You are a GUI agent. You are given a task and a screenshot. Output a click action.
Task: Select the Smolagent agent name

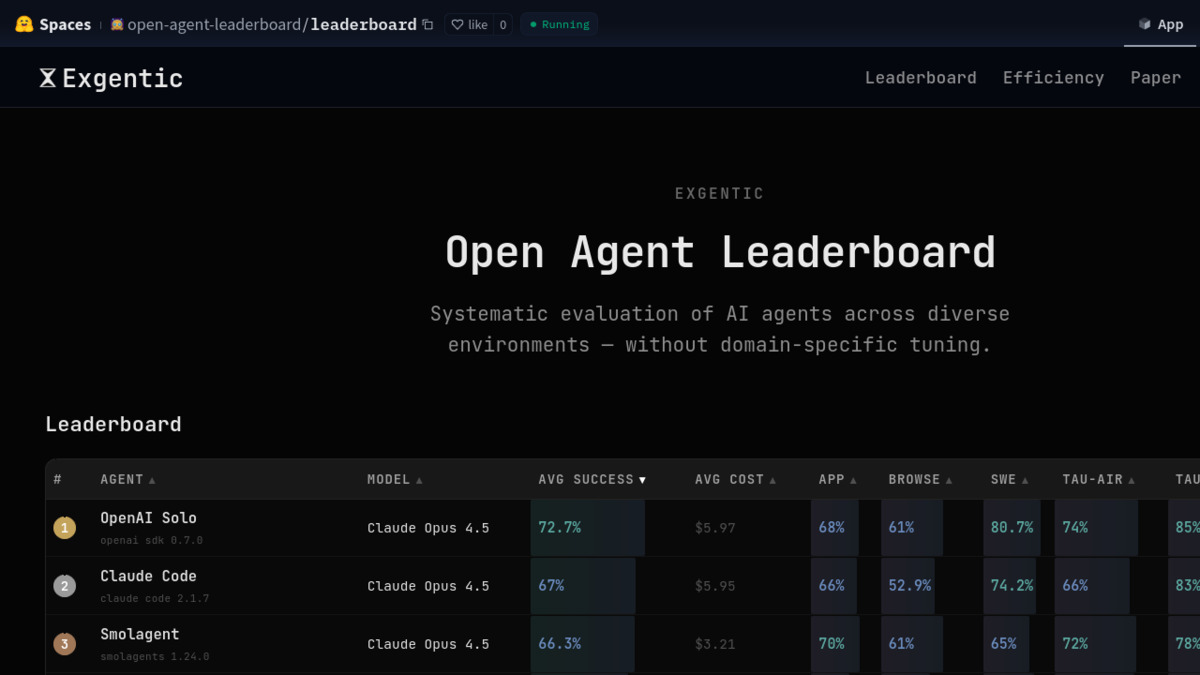coord(140,634)
